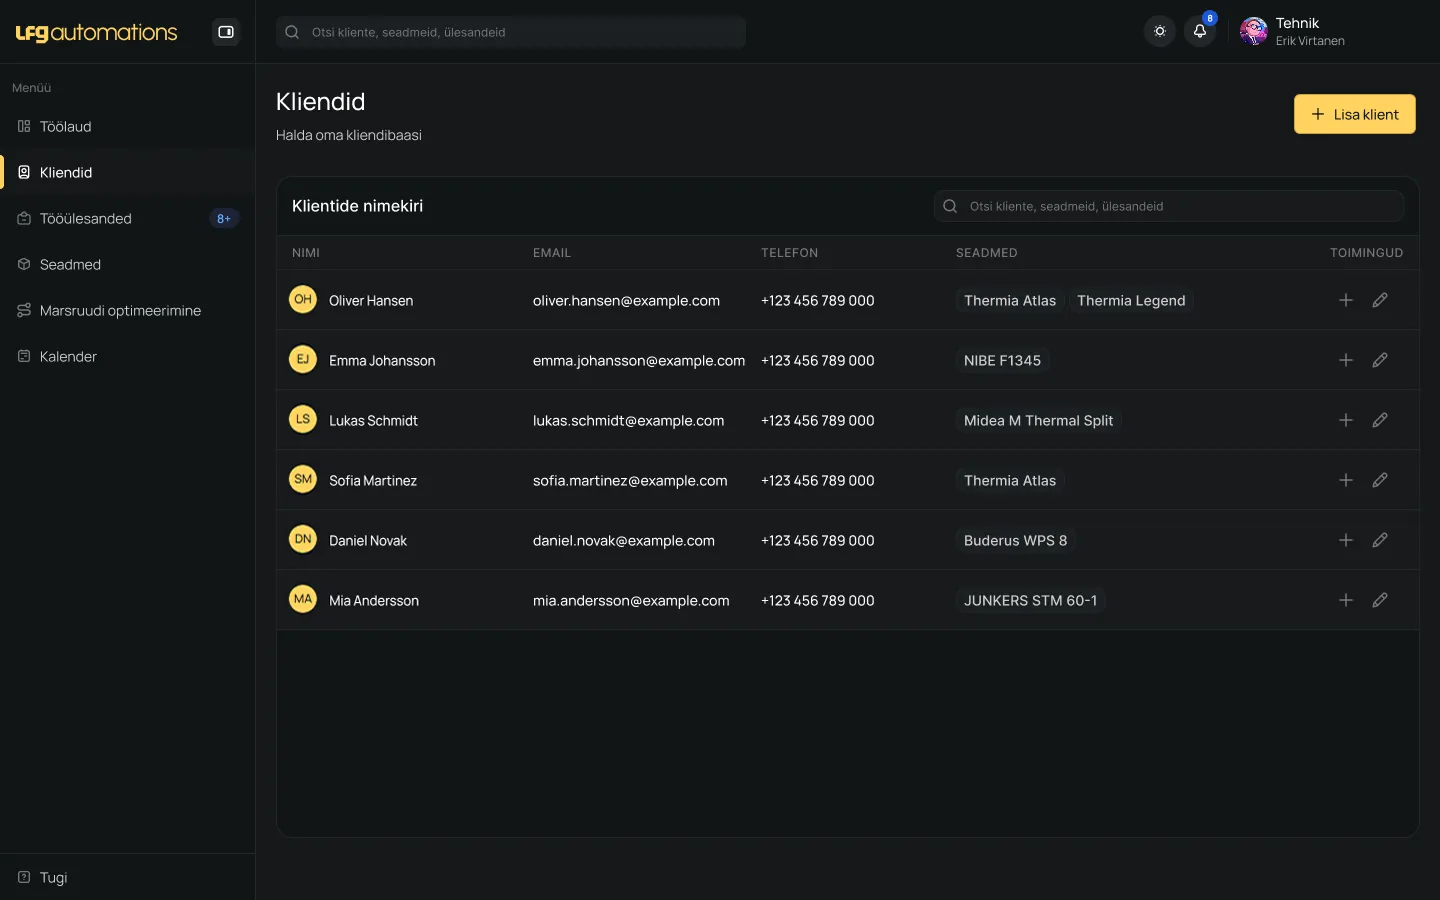Viewport: 1440px width, 900px height.
Task: Click Mia Andersson's phone number
Action: click(817, 601)
